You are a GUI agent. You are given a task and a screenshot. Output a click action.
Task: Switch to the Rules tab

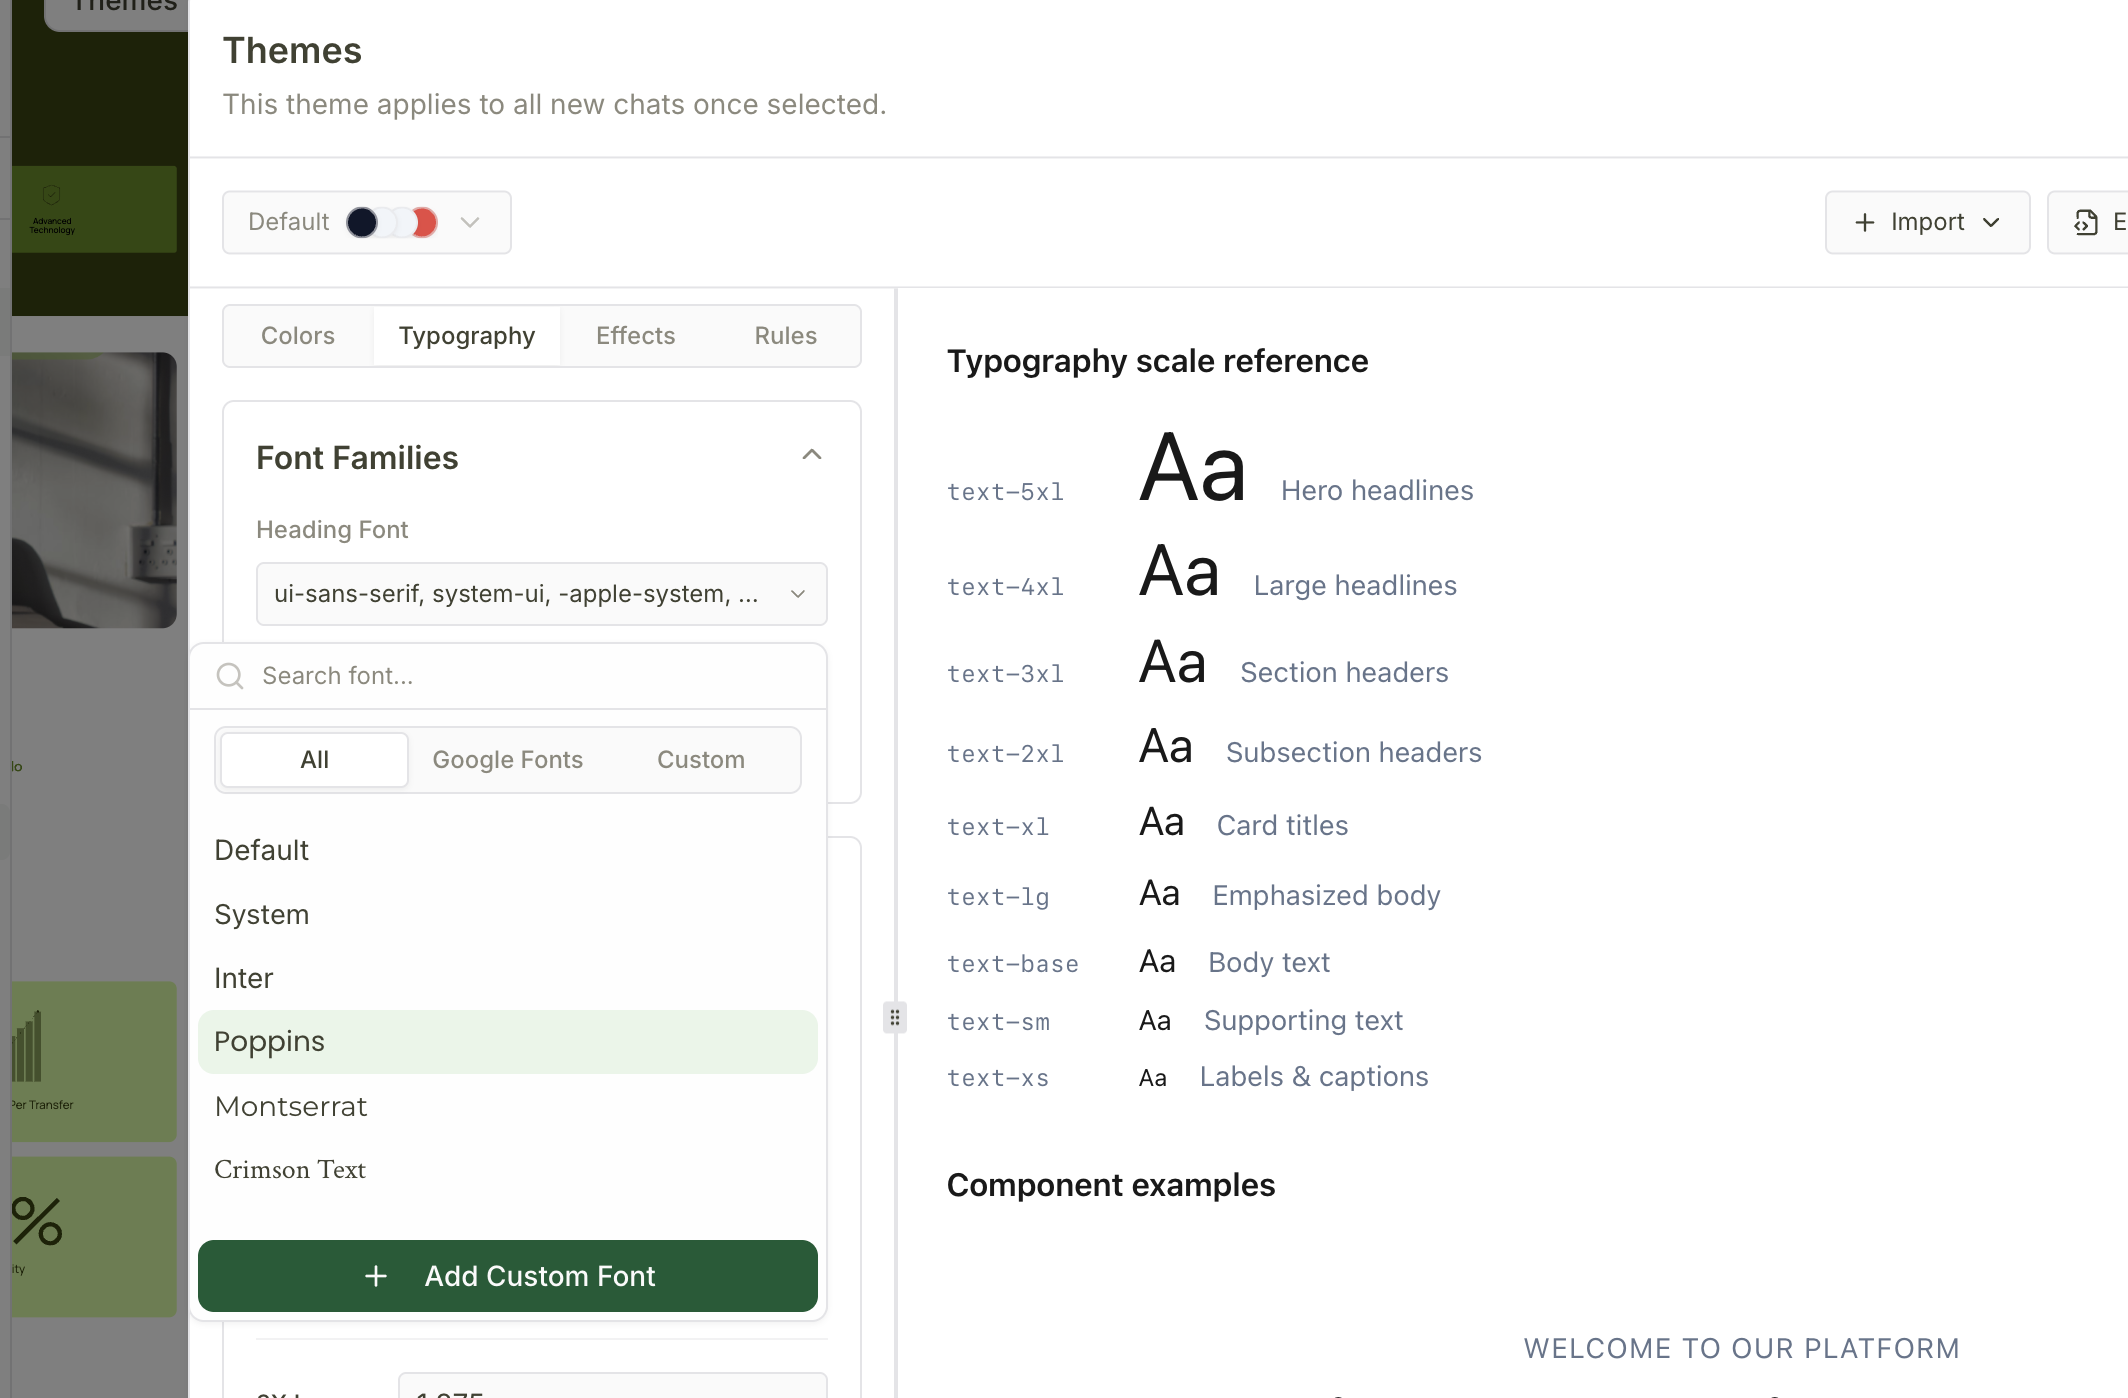pos(784,335)
